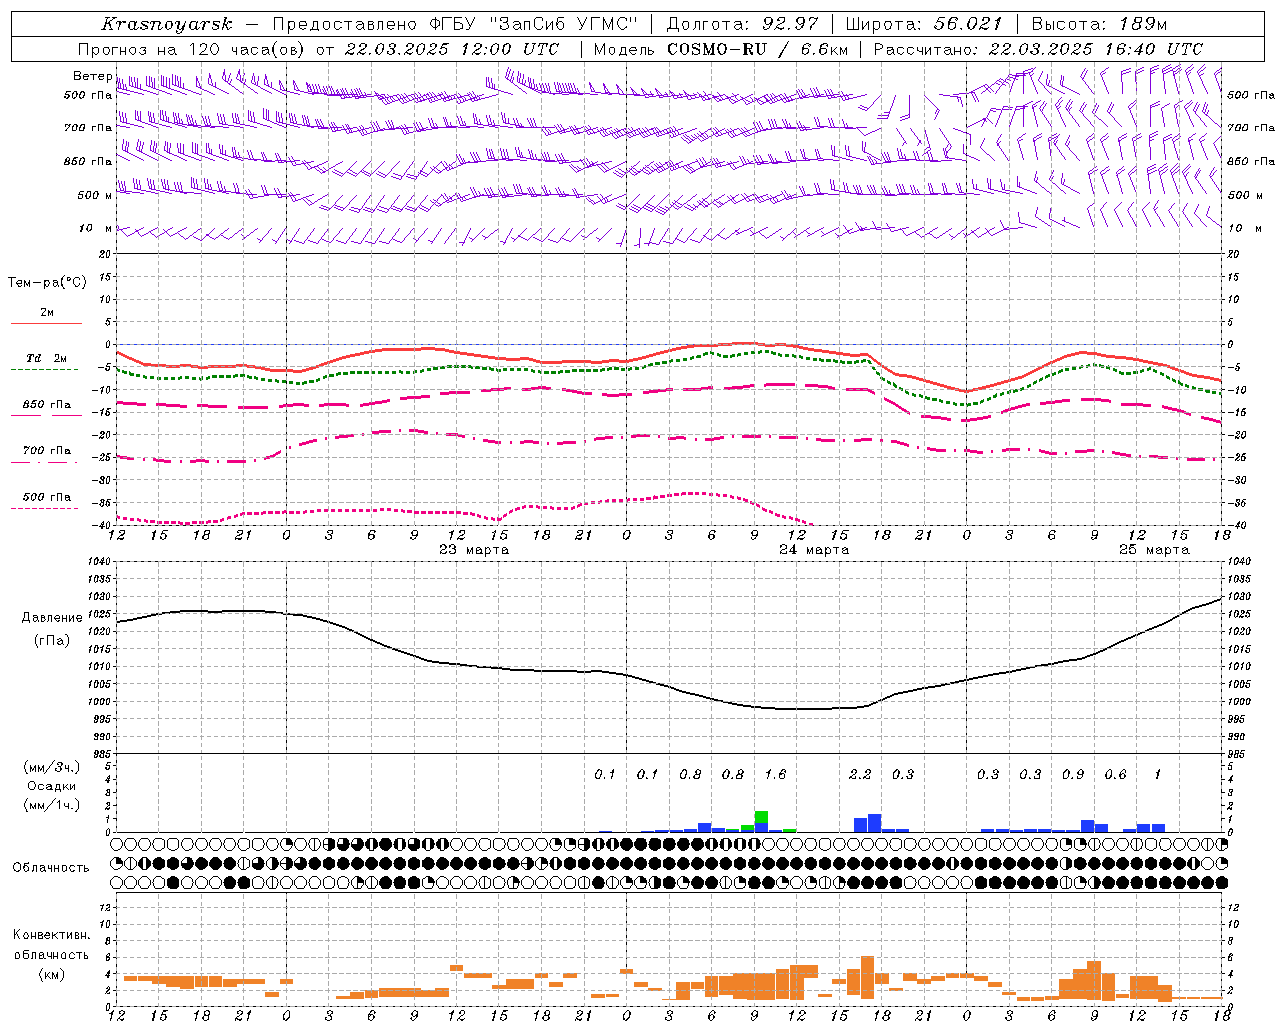Image resolution: width=1280 pixels, height=1024 pixels.
Task: Click the '0.6' three-hour precipitation value
Action: 1115,774
